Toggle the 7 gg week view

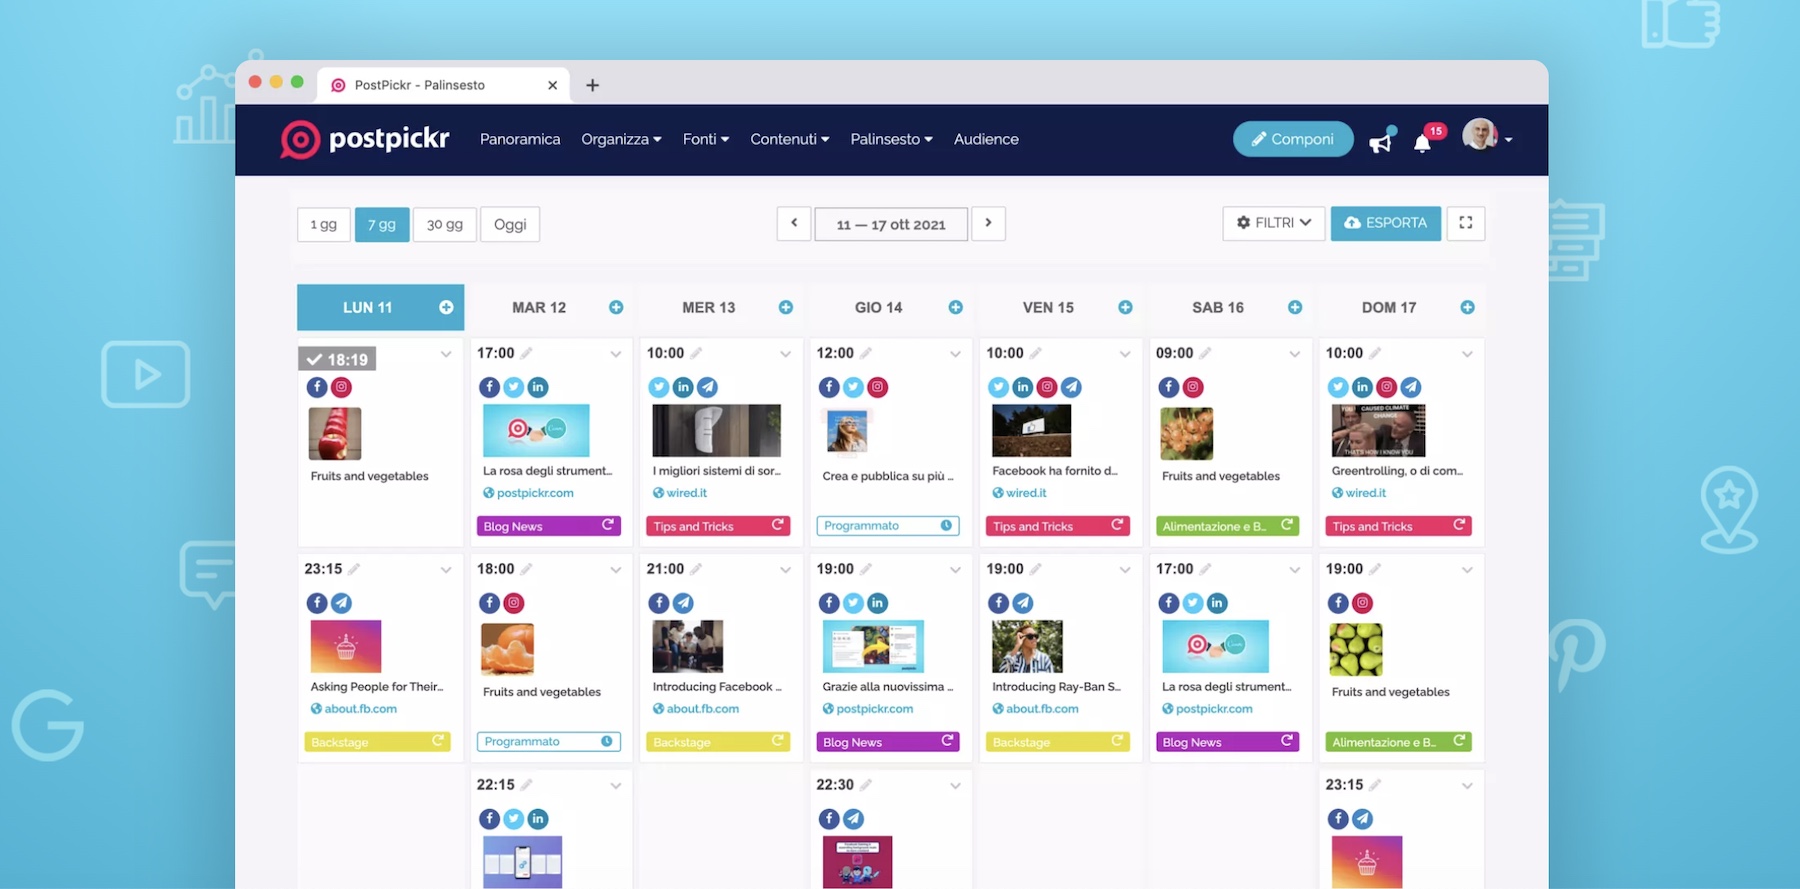tap(381, 224)
